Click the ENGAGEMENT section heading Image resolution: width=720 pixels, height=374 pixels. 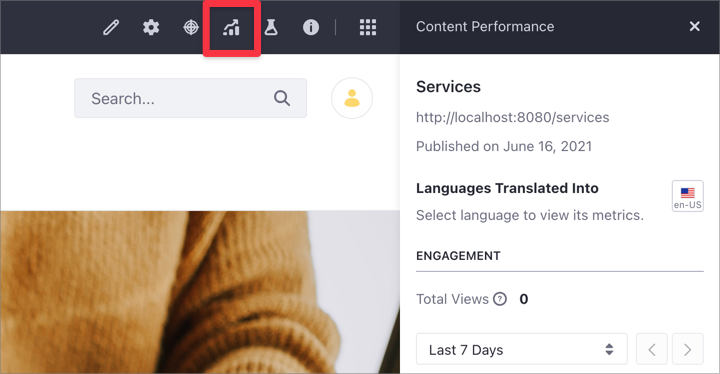(x=458, y=256)
